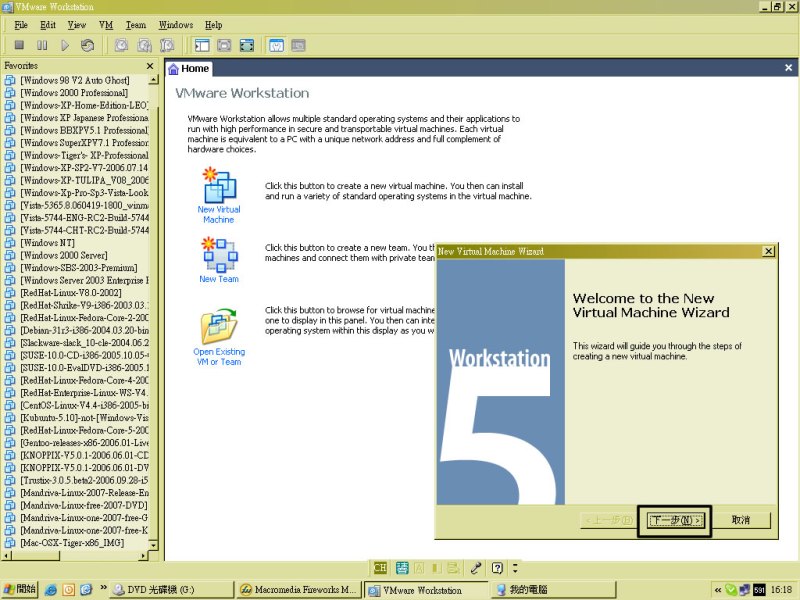
Task: Select [CentOS-Linux-V4.4 favorite
Action: click(85, 406)
